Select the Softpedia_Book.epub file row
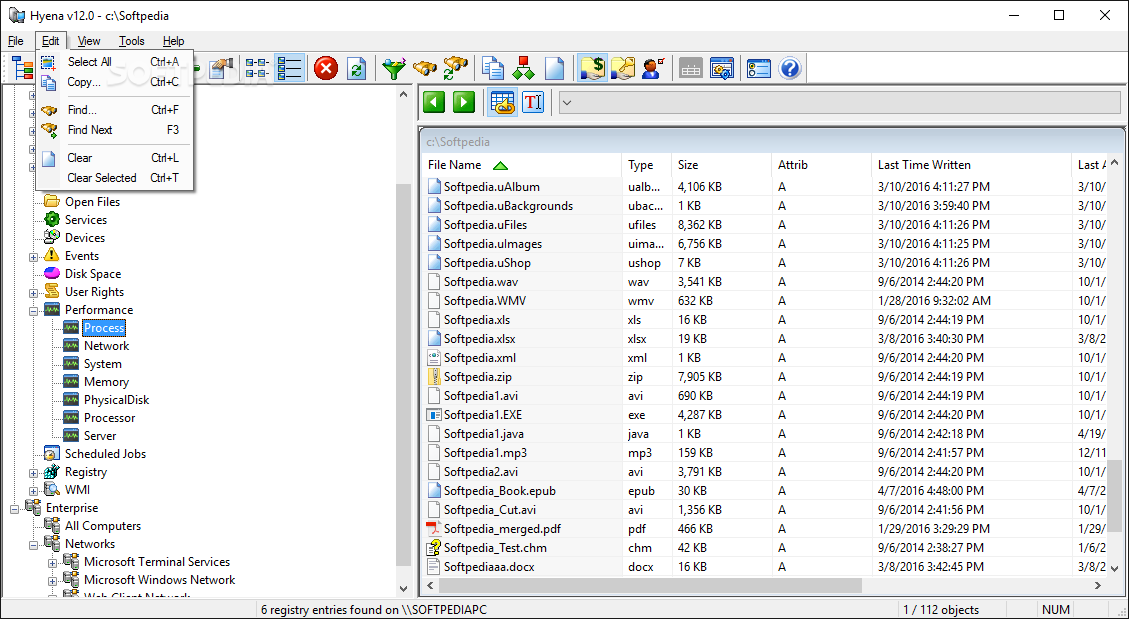 click(x=763, y=491)
